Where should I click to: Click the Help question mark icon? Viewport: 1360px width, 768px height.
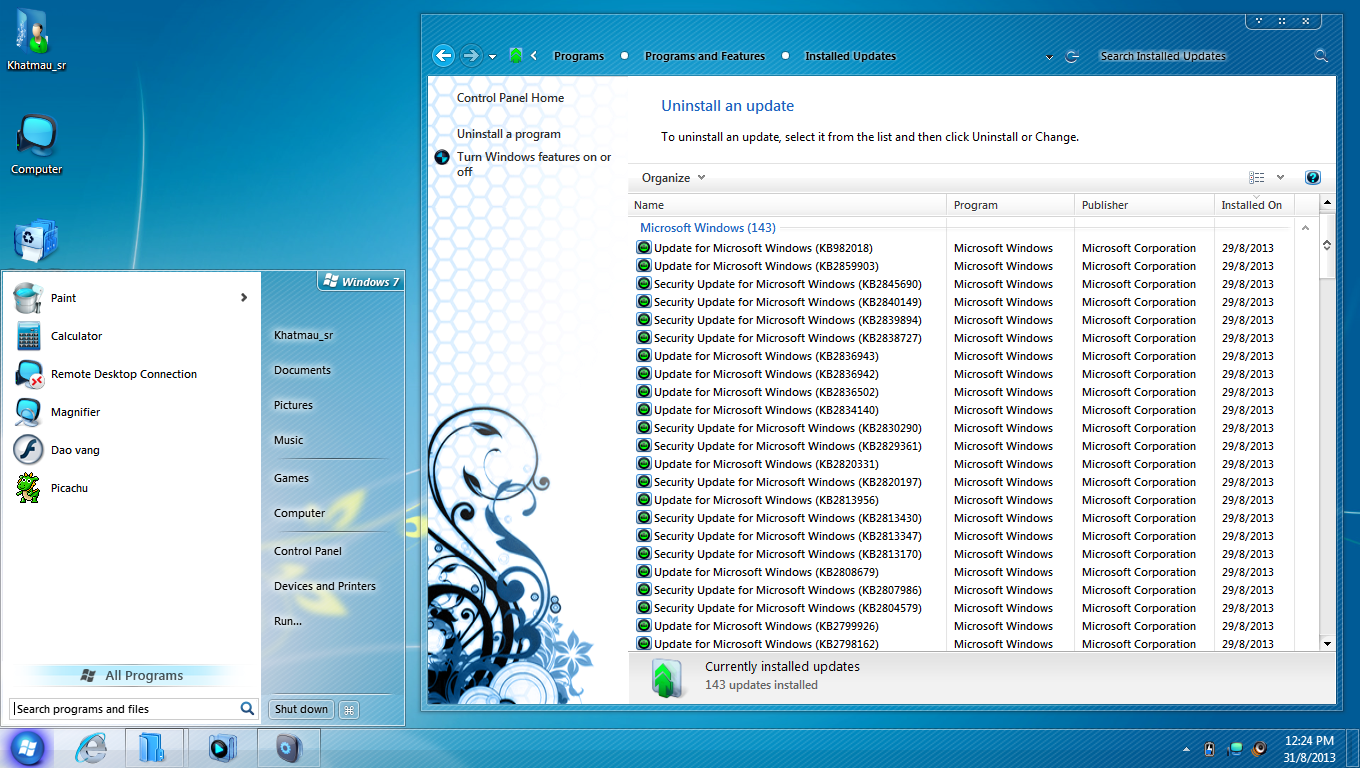pos(1313,178)
